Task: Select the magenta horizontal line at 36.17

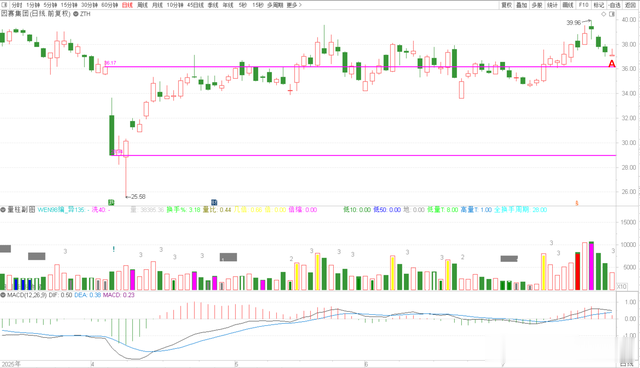Action: click(359, 67)
